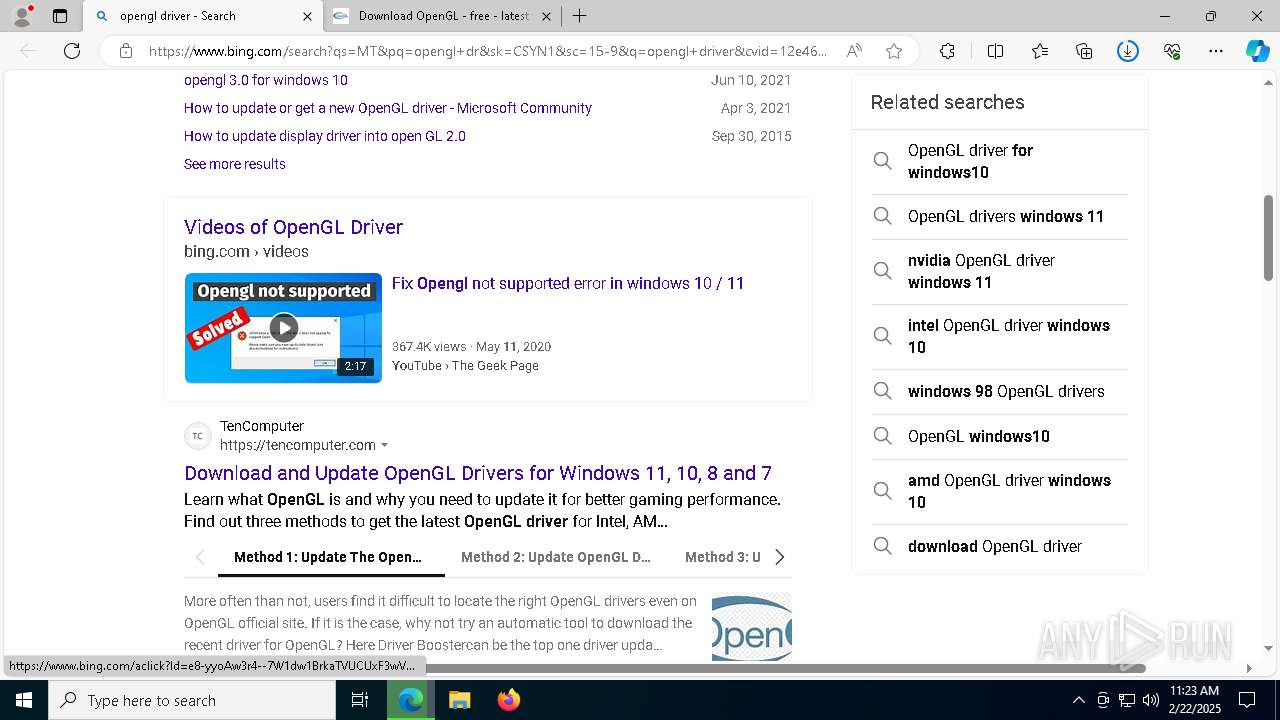The width and height of the screenshot is (1280, 720).
Task: Close the 'Download OpenGL' tab
Action: click(547, 16)
